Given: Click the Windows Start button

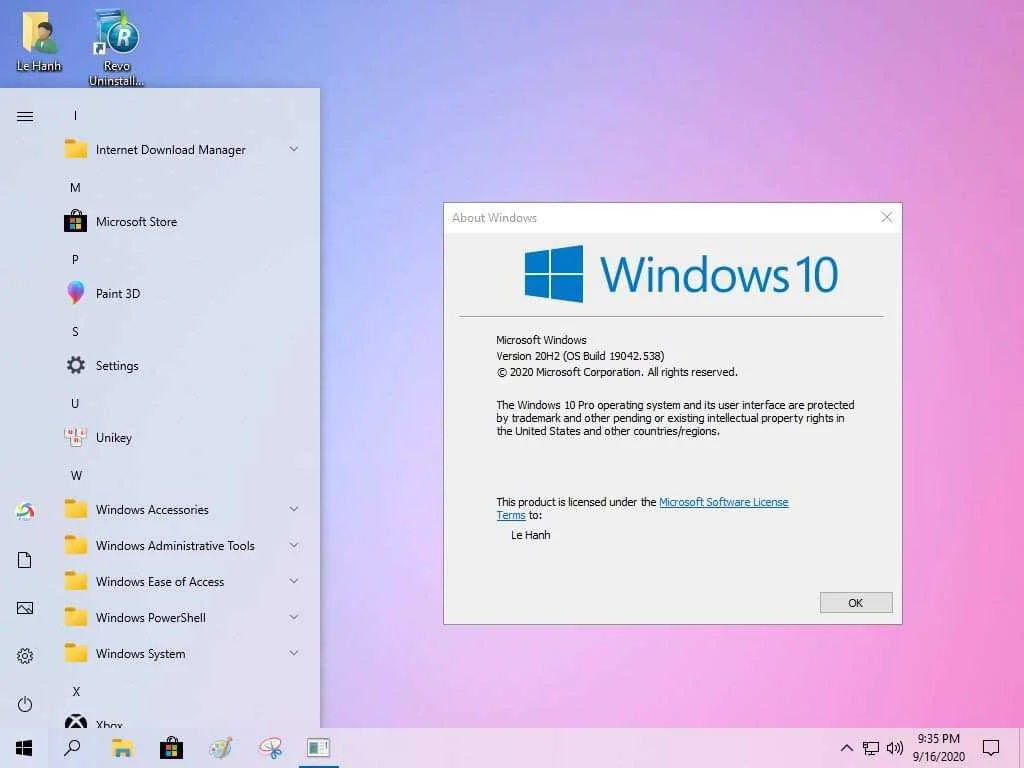Looking at the screenshot, I should point(24,748).
